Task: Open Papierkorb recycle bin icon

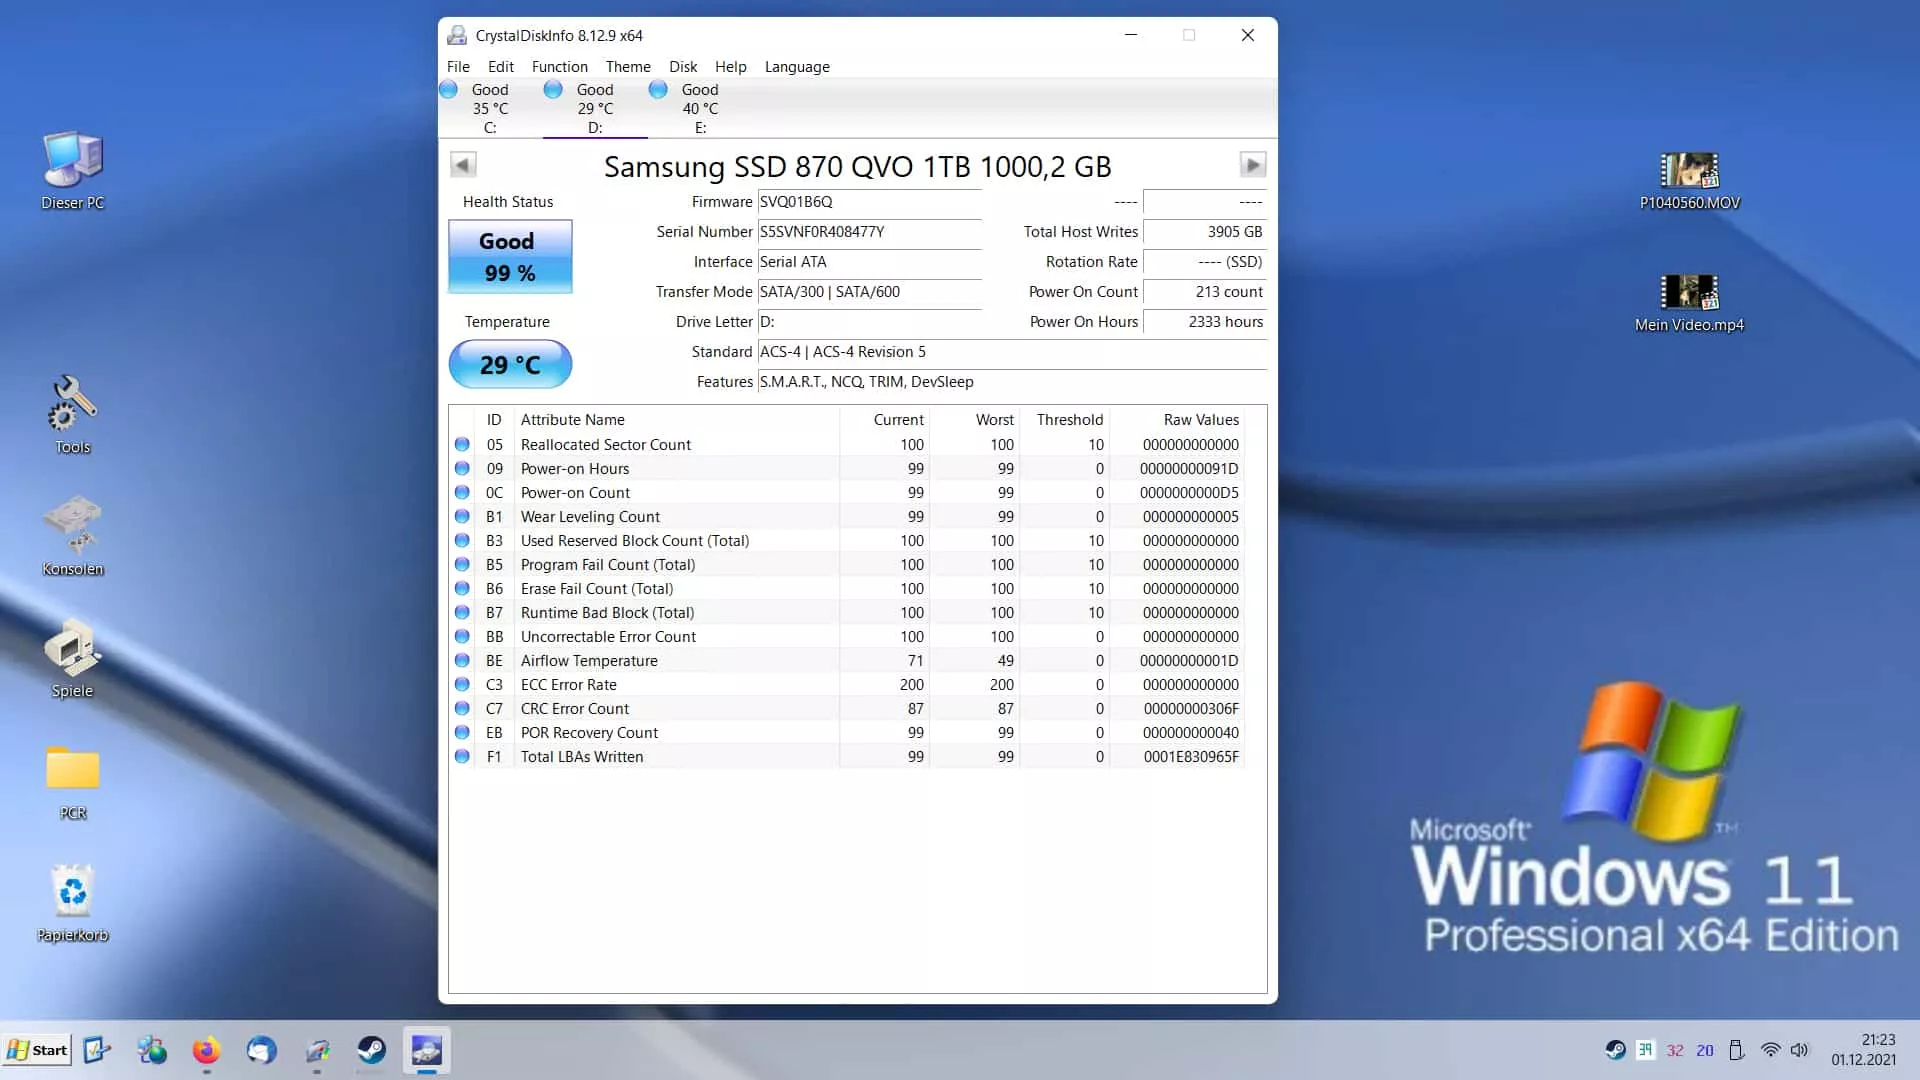Action: 73,902
